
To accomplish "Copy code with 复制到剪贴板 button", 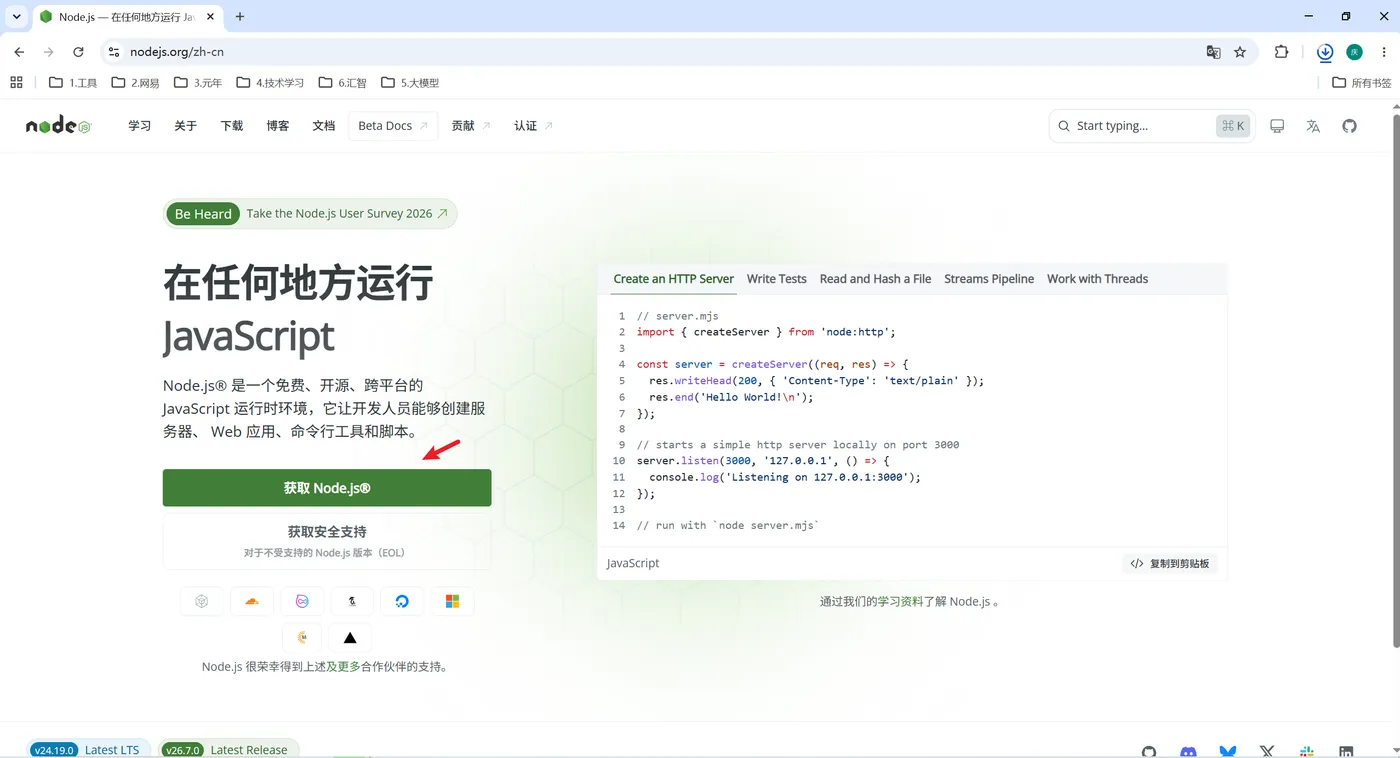I will pos(1170,563).
